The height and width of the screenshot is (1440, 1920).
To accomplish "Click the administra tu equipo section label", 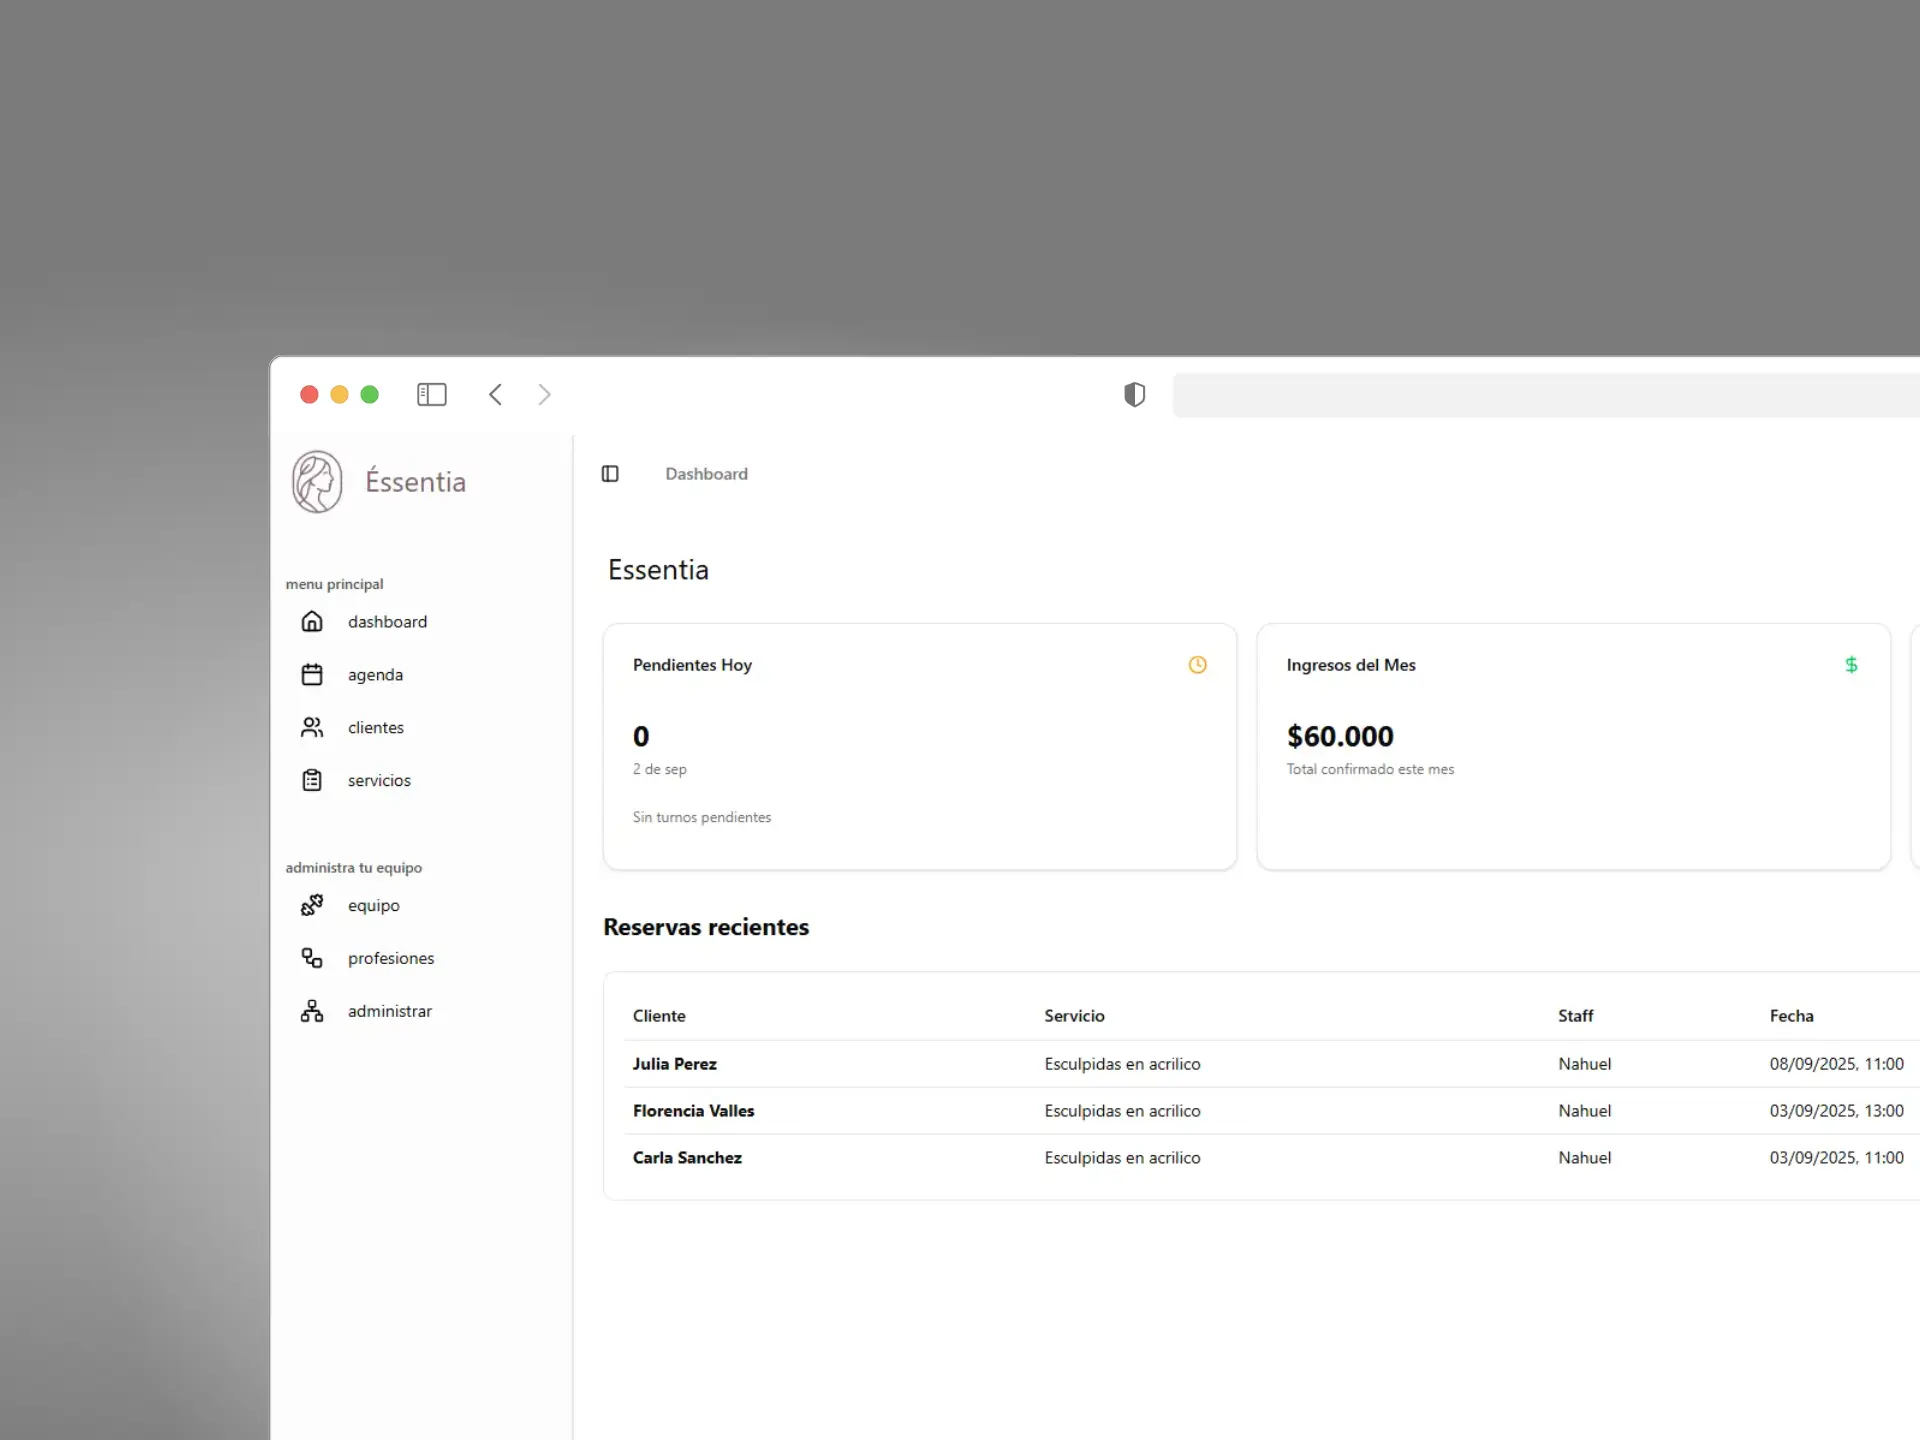I will click(353, 868).
